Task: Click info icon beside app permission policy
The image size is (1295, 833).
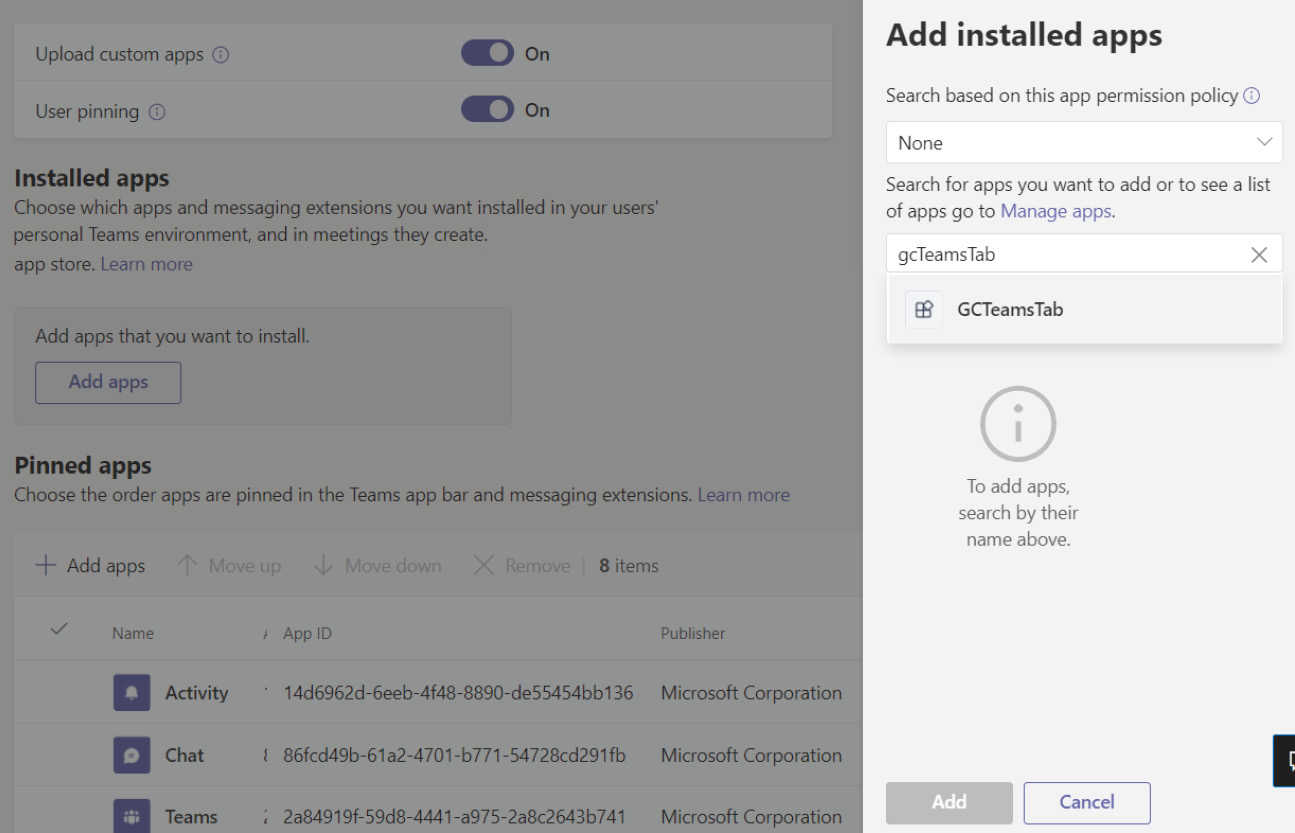Action: tap(1251, 96)
